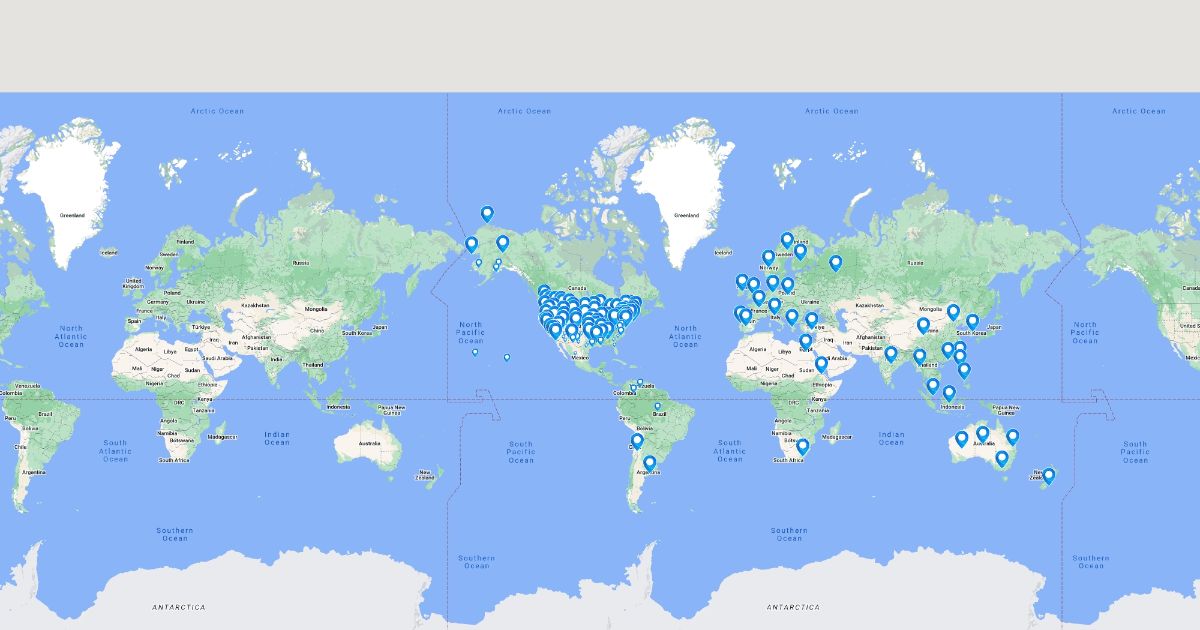
Task: Click the map pin in Egypt
Action: (x=806, y=341)
